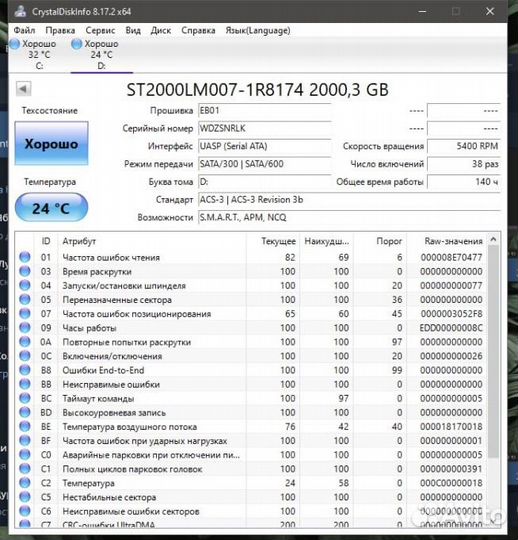Click status icon for attribute C0
This screenshot has height=540, width=518.
[x=25, y=455]
